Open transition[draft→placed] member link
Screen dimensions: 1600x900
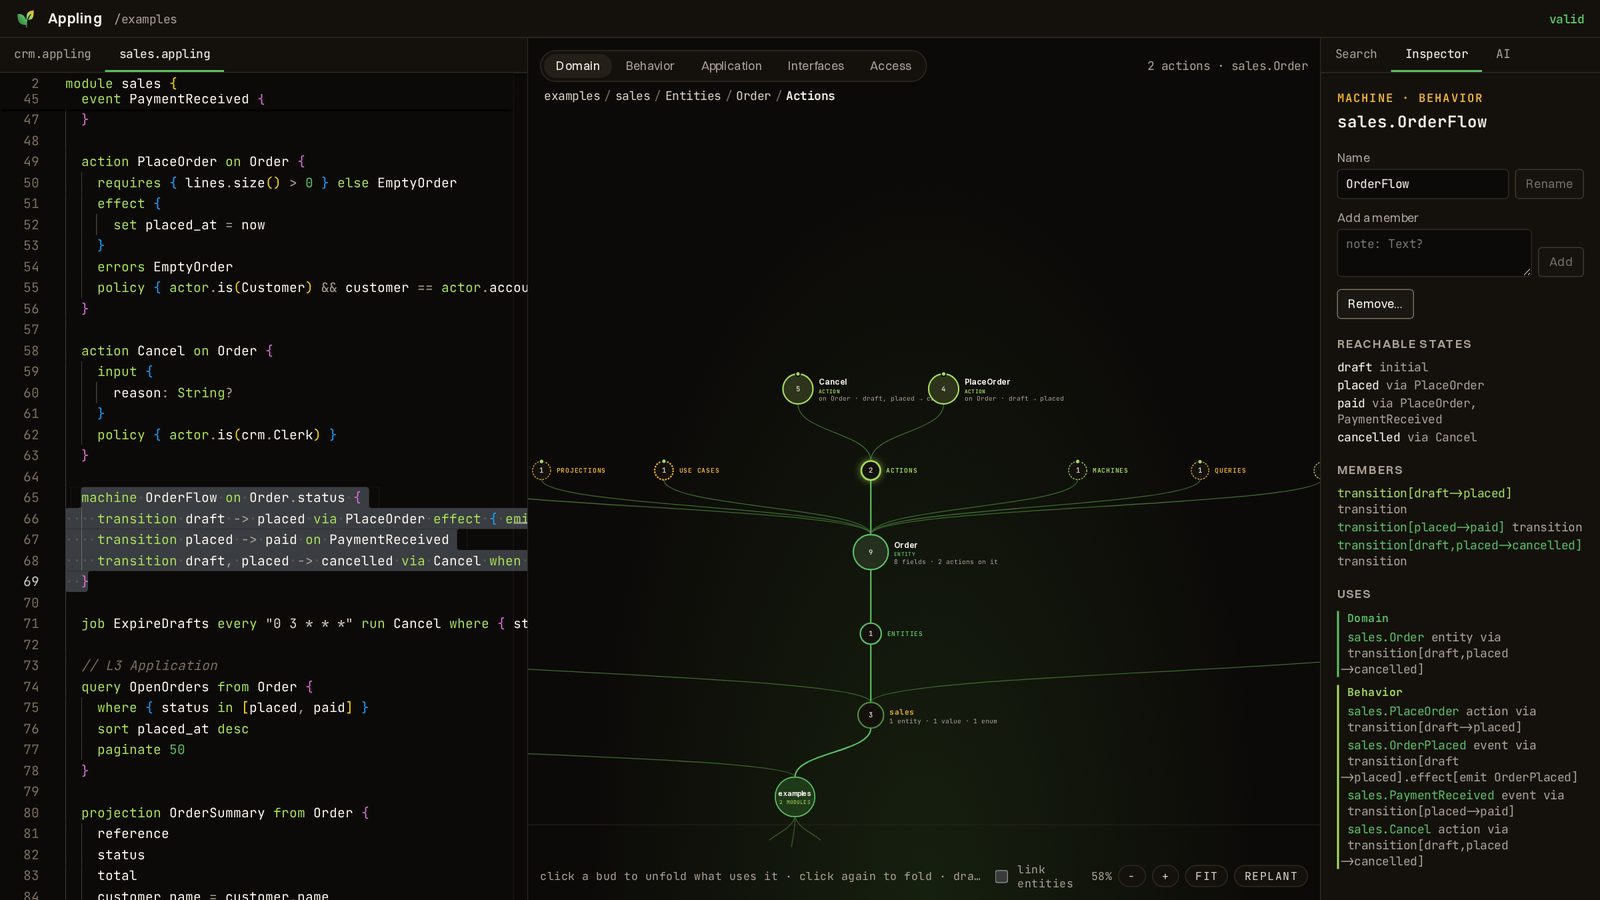click(x=1424, y=493)
